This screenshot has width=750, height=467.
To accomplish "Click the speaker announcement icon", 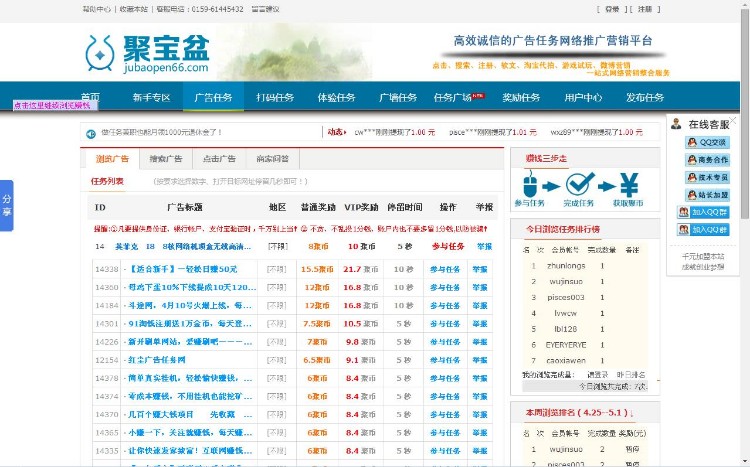I will [91, 134].
